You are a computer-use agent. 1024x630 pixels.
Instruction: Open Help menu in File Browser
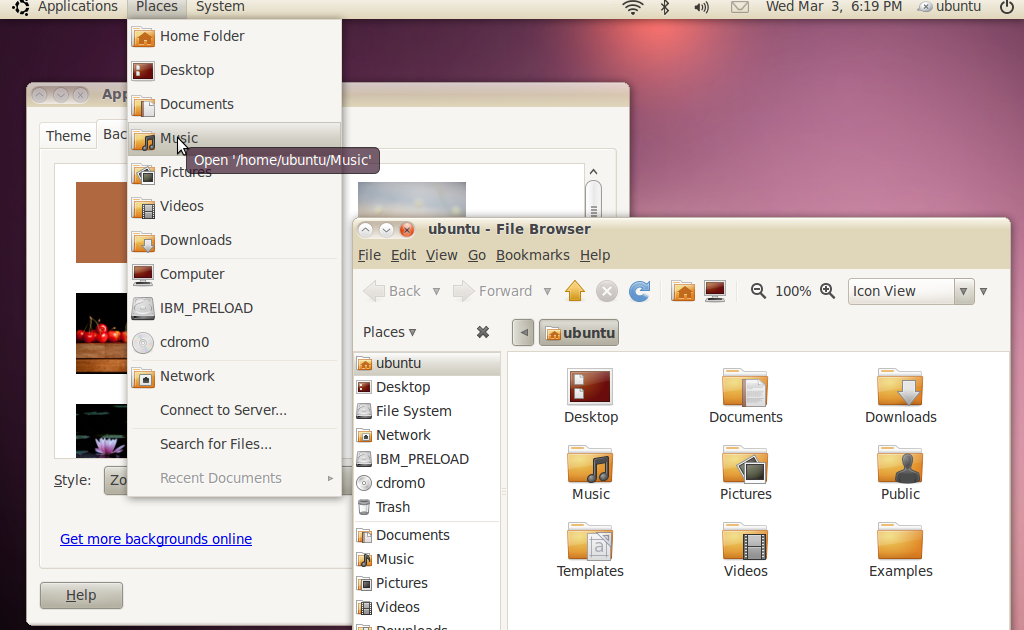pos(595,255)
